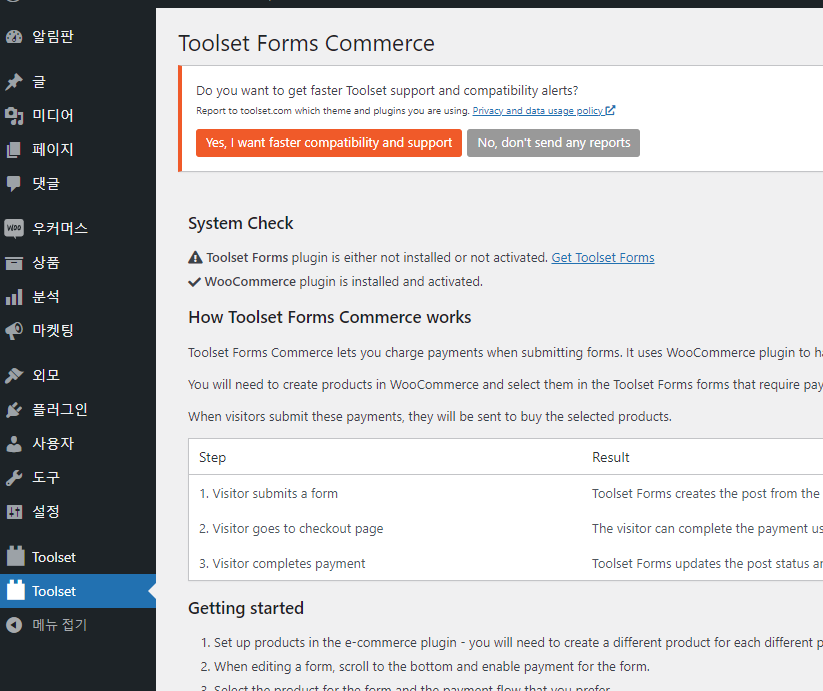Image resolution: width=823 pixels, height=691 pixels.
Task: Open the 사용자 users menu
Action: click(x=78, y=444)
